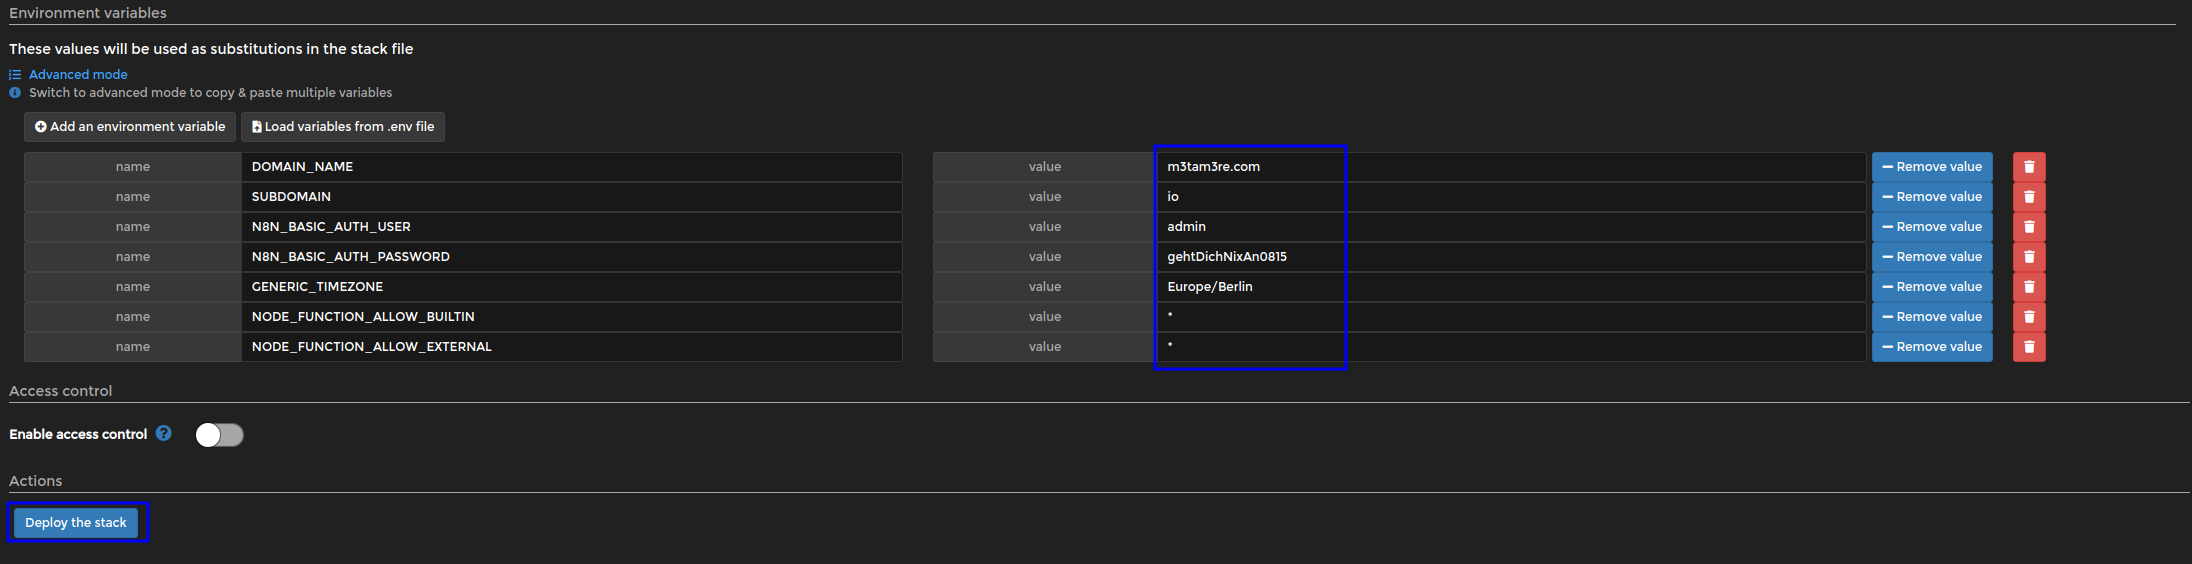The image size is (2192, 564).
Task: Enable the access control toggle
Action: point(219,435)
